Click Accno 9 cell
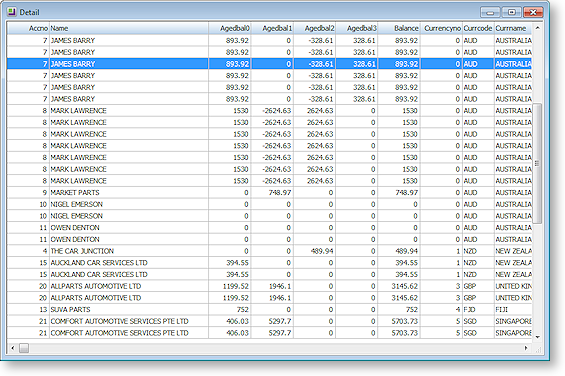Screen dimensions: 565x376 point(28,193)
